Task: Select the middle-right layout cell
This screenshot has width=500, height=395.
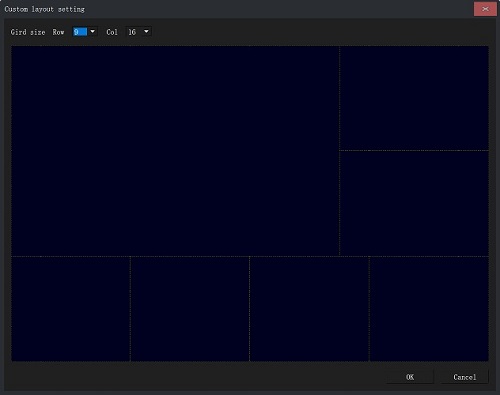Action: click(x=414, y=203)
